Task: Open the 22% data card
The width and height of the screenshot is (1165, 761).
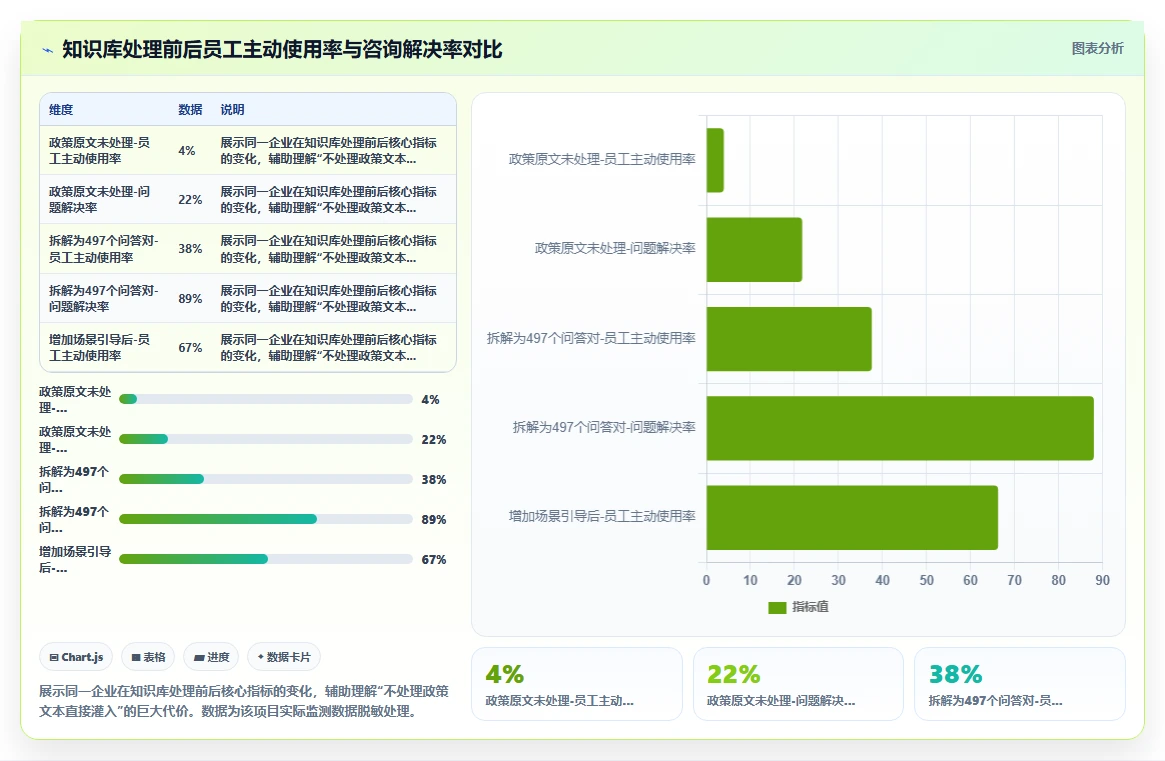Action: point(798,684)
